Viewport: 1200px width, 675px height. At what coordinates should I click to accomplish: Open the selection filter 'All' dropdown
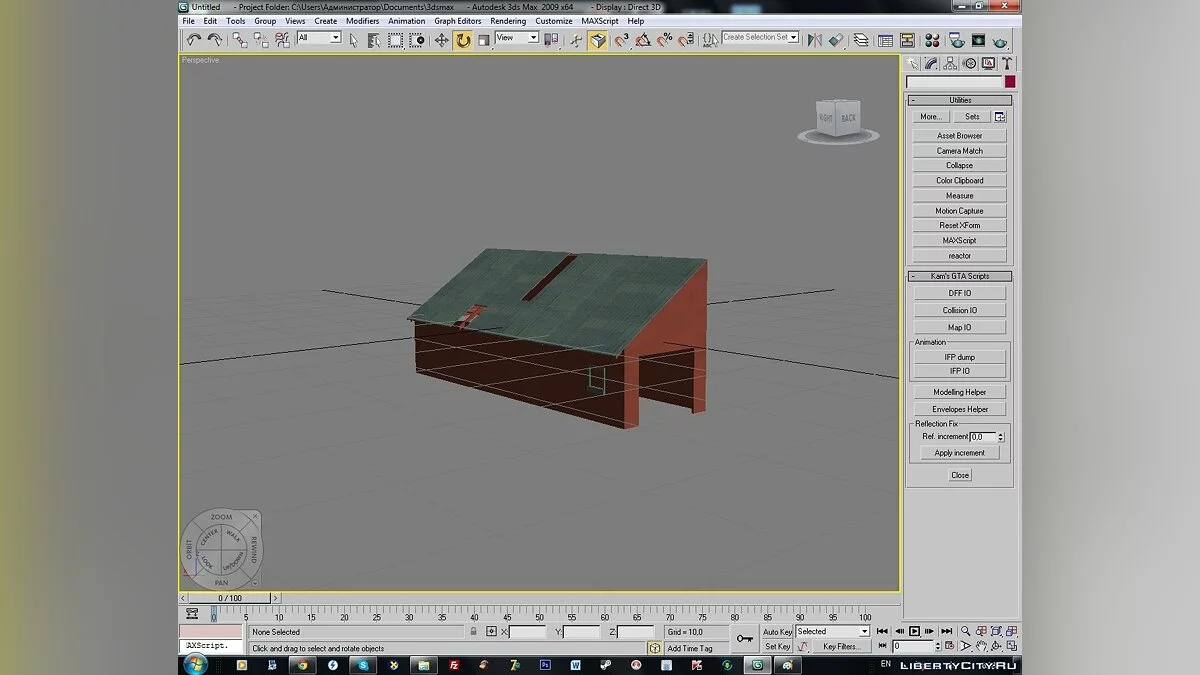click(x=335, y=38)
